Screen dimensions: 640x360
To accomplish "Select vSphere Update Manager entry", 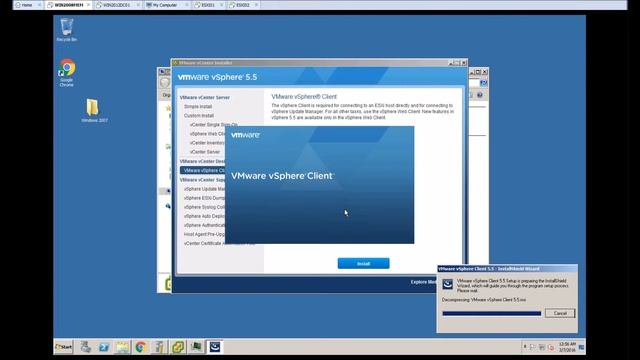I will click(204, 189).
